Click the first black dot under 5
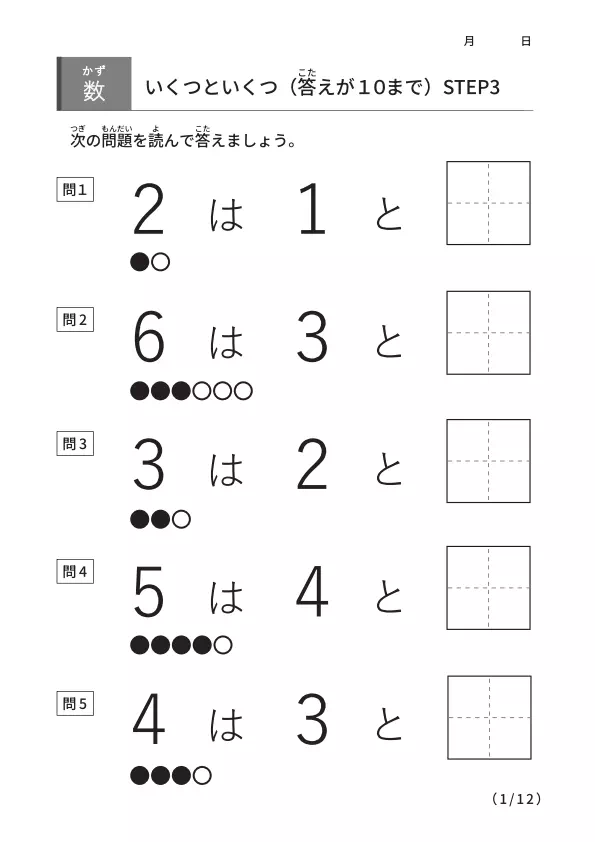 click(140, 645)
